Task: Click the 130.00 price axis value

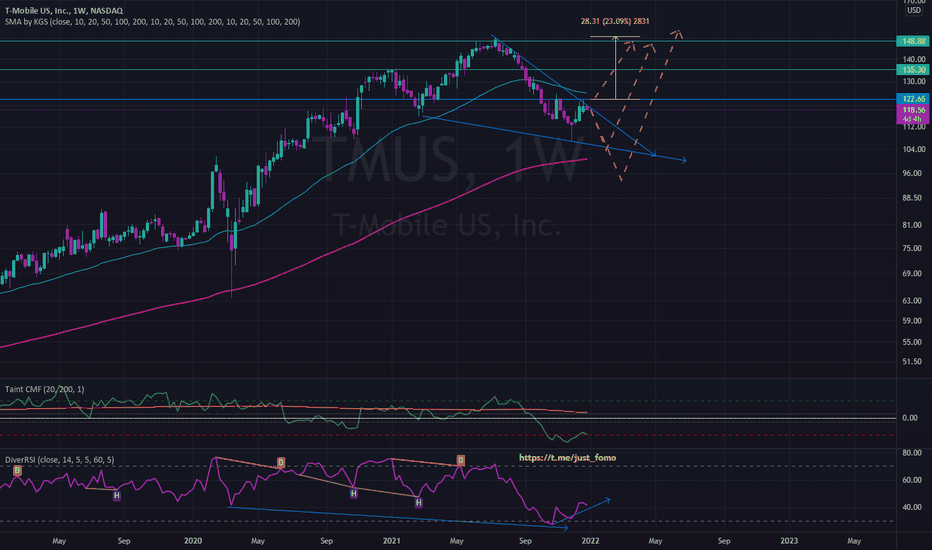Action: [914, 81]
